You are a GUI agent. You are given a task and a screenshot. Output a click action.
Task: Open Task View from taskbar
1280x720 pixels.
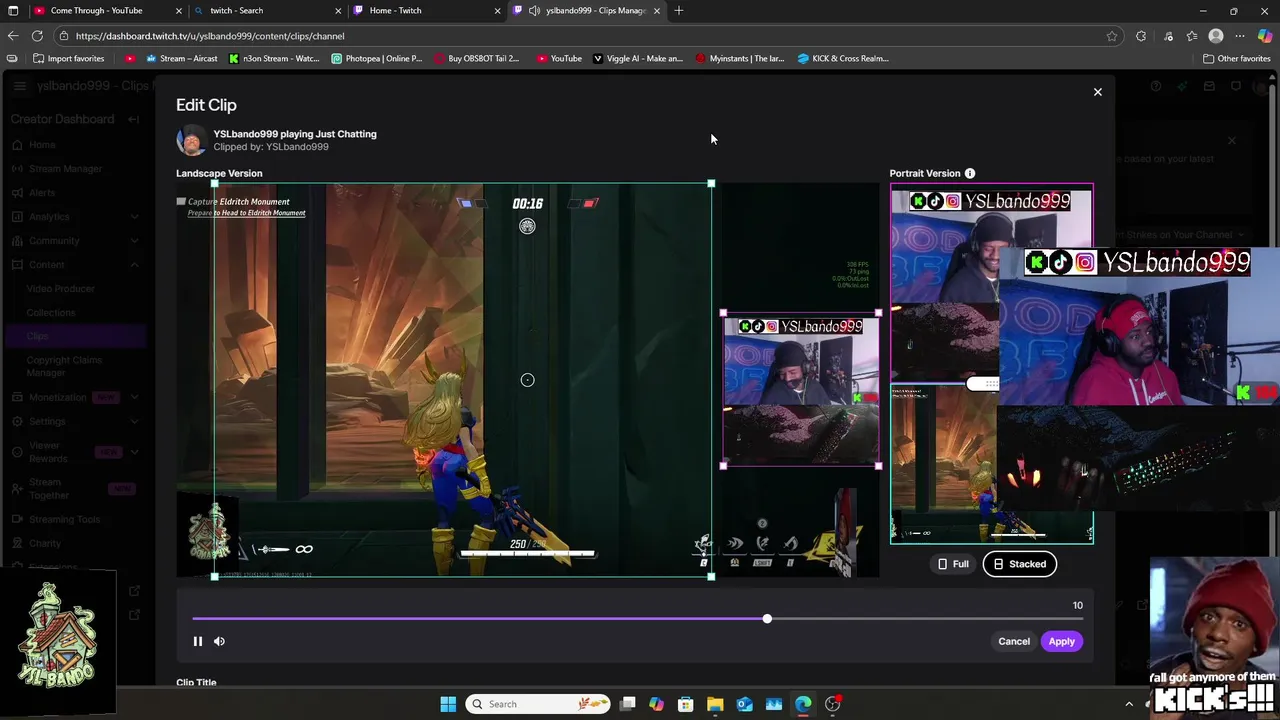(x=628, y=704)
